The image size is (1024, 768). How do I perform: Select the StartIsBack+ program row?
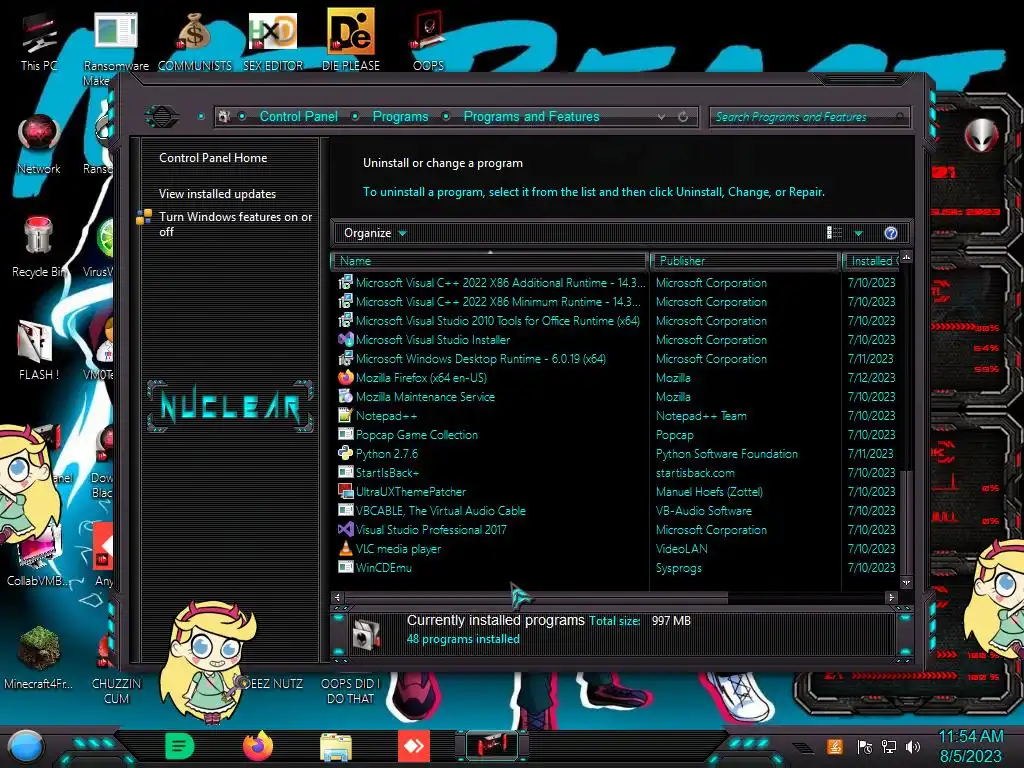tap(617, 473)
